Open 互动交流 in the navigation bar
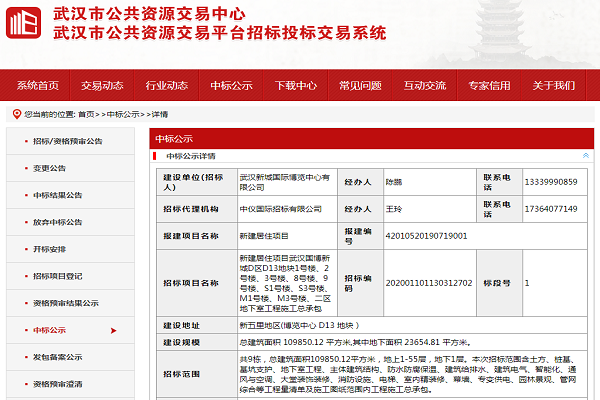 coord(425,85)
